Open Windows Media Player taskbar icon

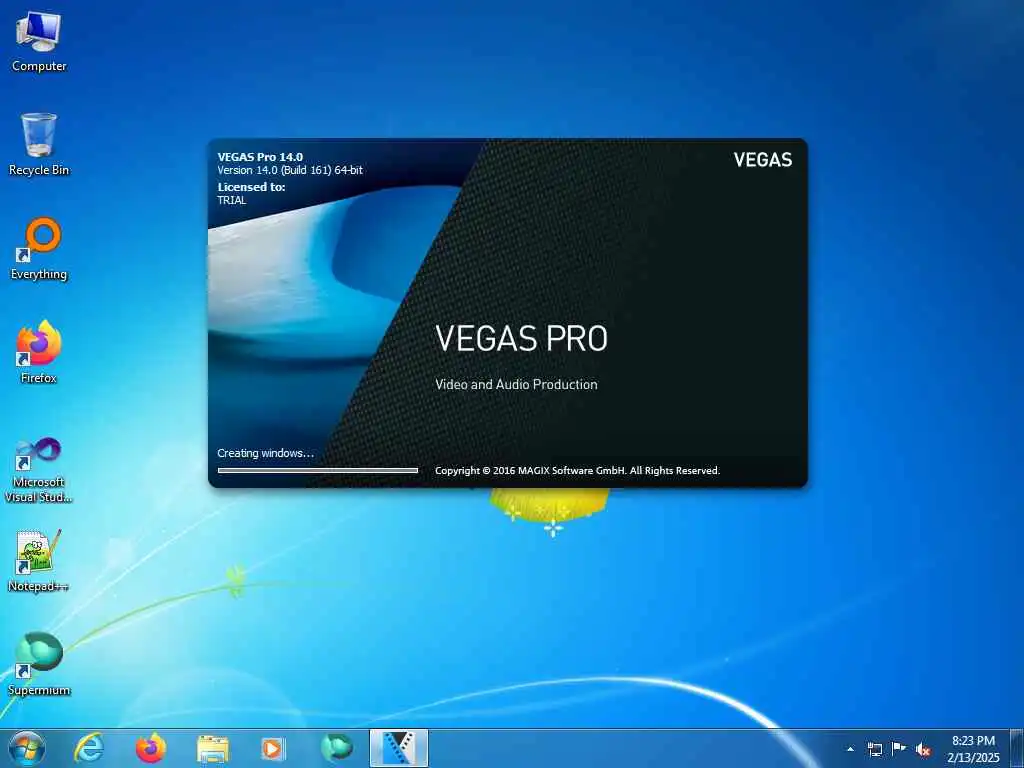point(272,748)
